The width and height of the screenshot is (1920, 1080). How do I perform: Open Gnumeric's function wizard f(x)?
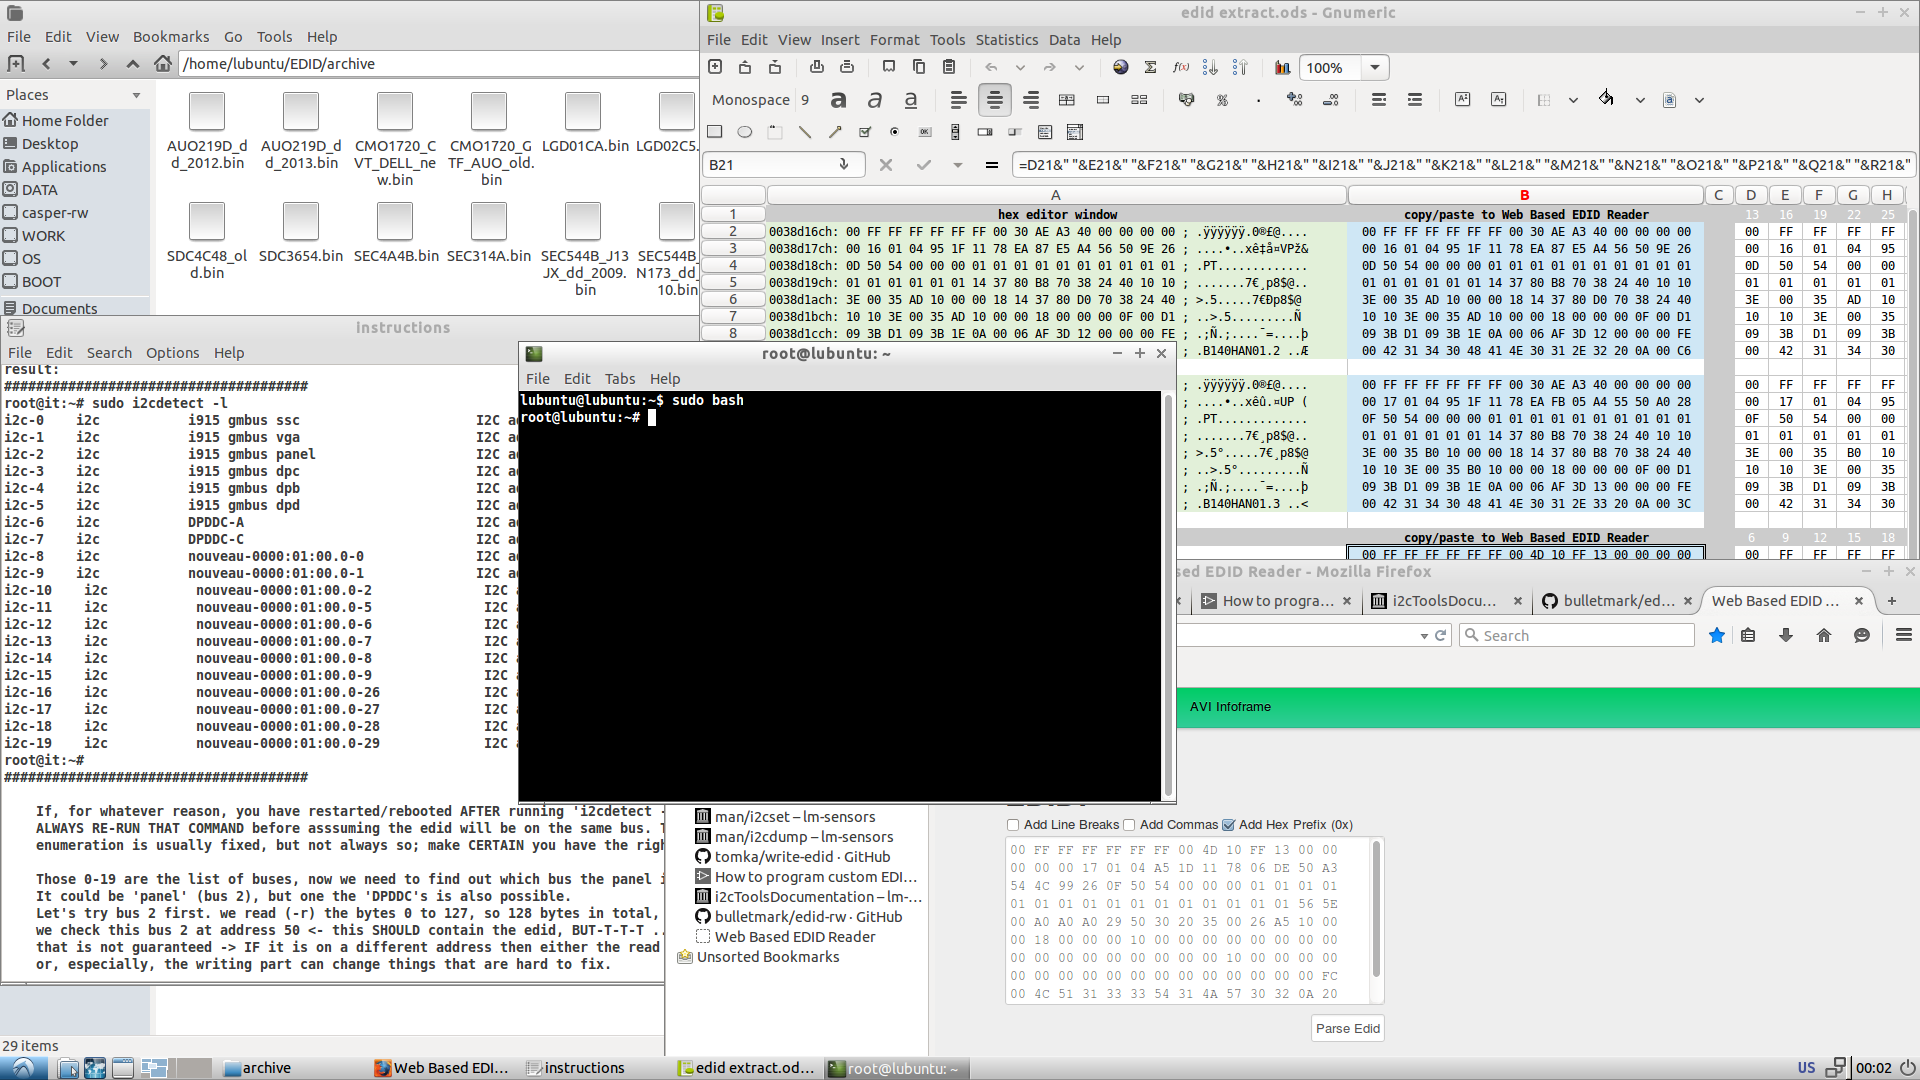(1181, 67)
